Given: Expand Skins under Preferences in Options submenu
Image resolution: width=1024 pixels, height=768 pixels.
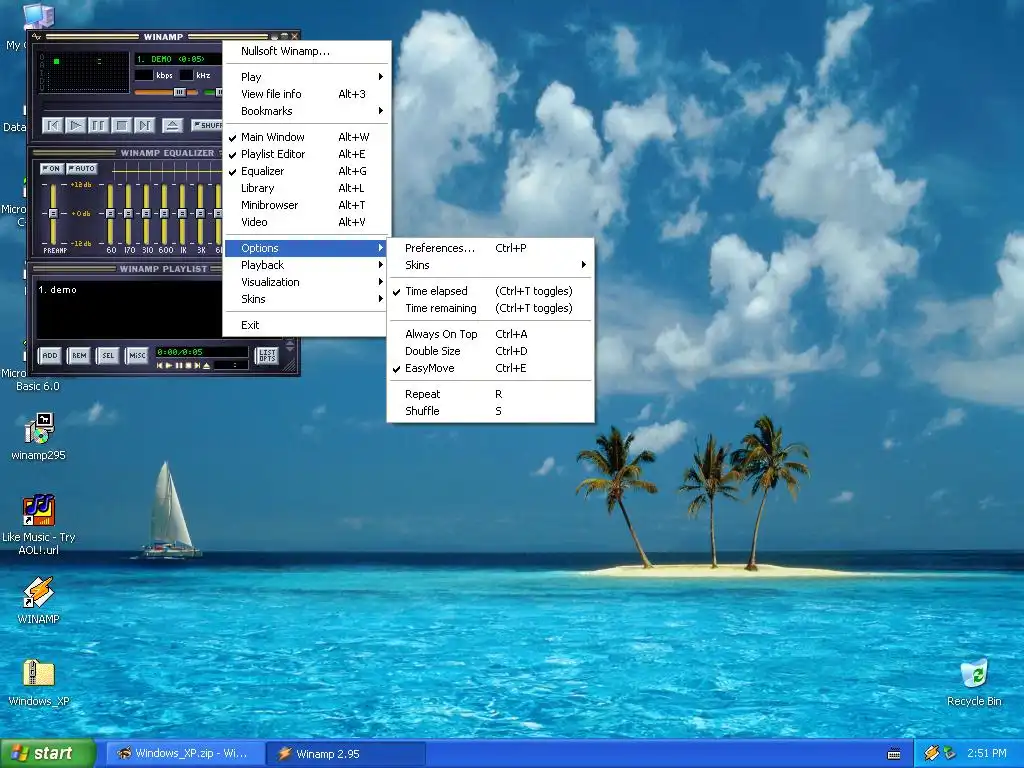Looking at the screenshot, I should (490, 265).
